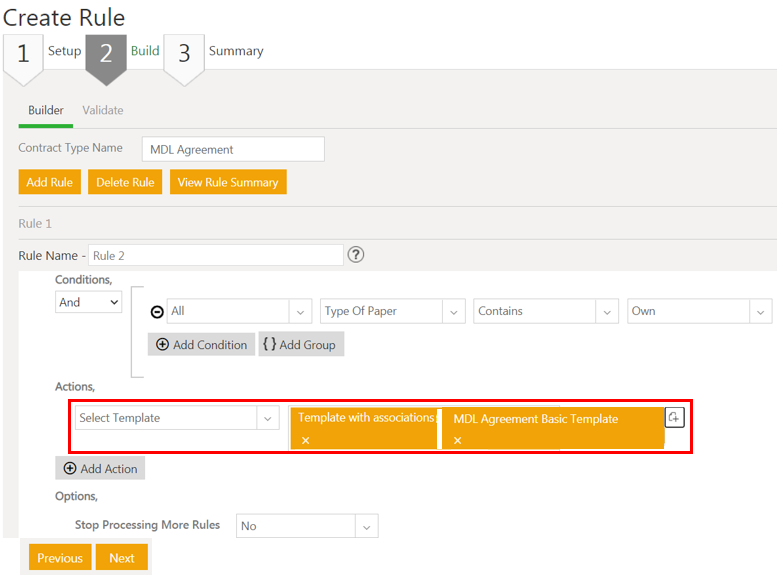The width and height of the screenshot is (778, 575).
Task: Open Stop Processing More Rules dropdown
Action: pyautogui.click(x=307, y=526)
